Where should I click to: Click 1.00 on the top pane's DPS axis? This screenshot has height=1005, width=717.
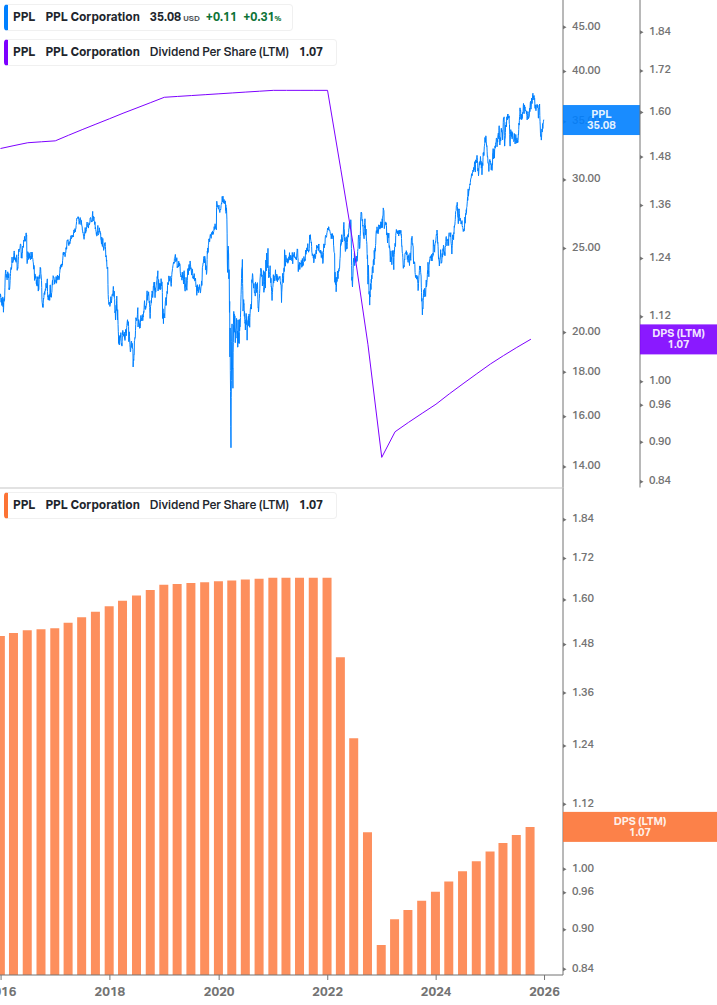tap(660, 380)
